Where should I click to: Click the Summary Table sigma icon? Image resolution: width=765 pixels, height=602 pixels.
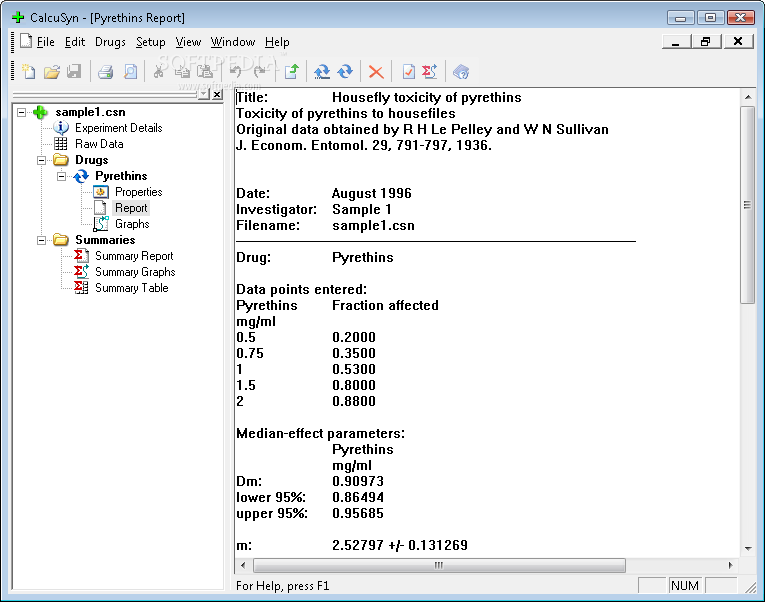coord(81,288)
